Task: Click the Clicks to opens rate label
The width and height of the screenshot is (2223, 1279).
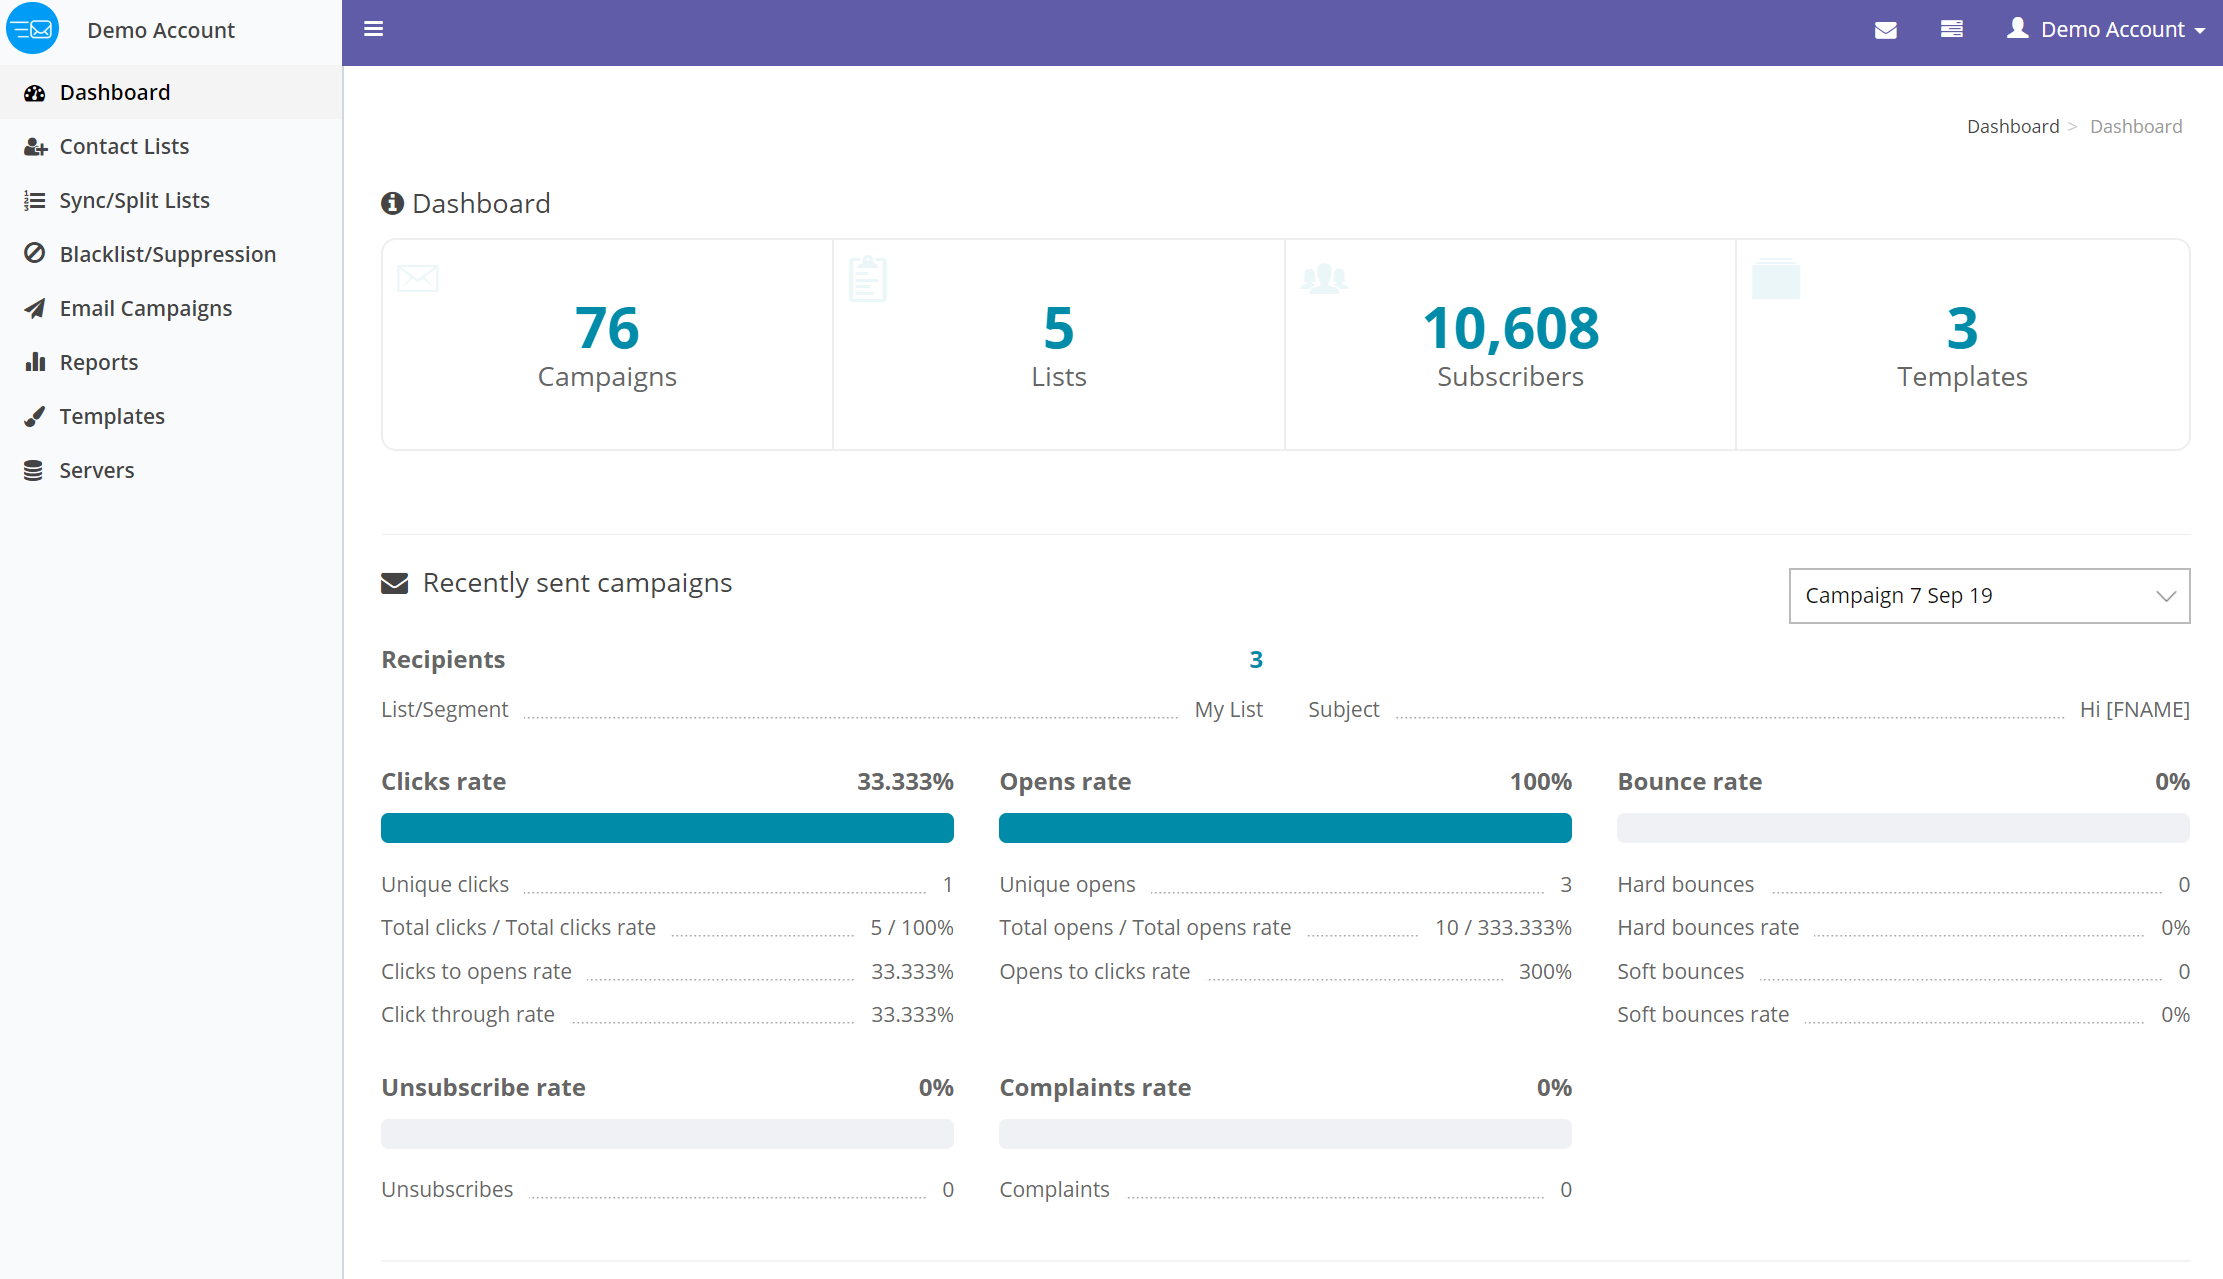Action: pos(476,972)
